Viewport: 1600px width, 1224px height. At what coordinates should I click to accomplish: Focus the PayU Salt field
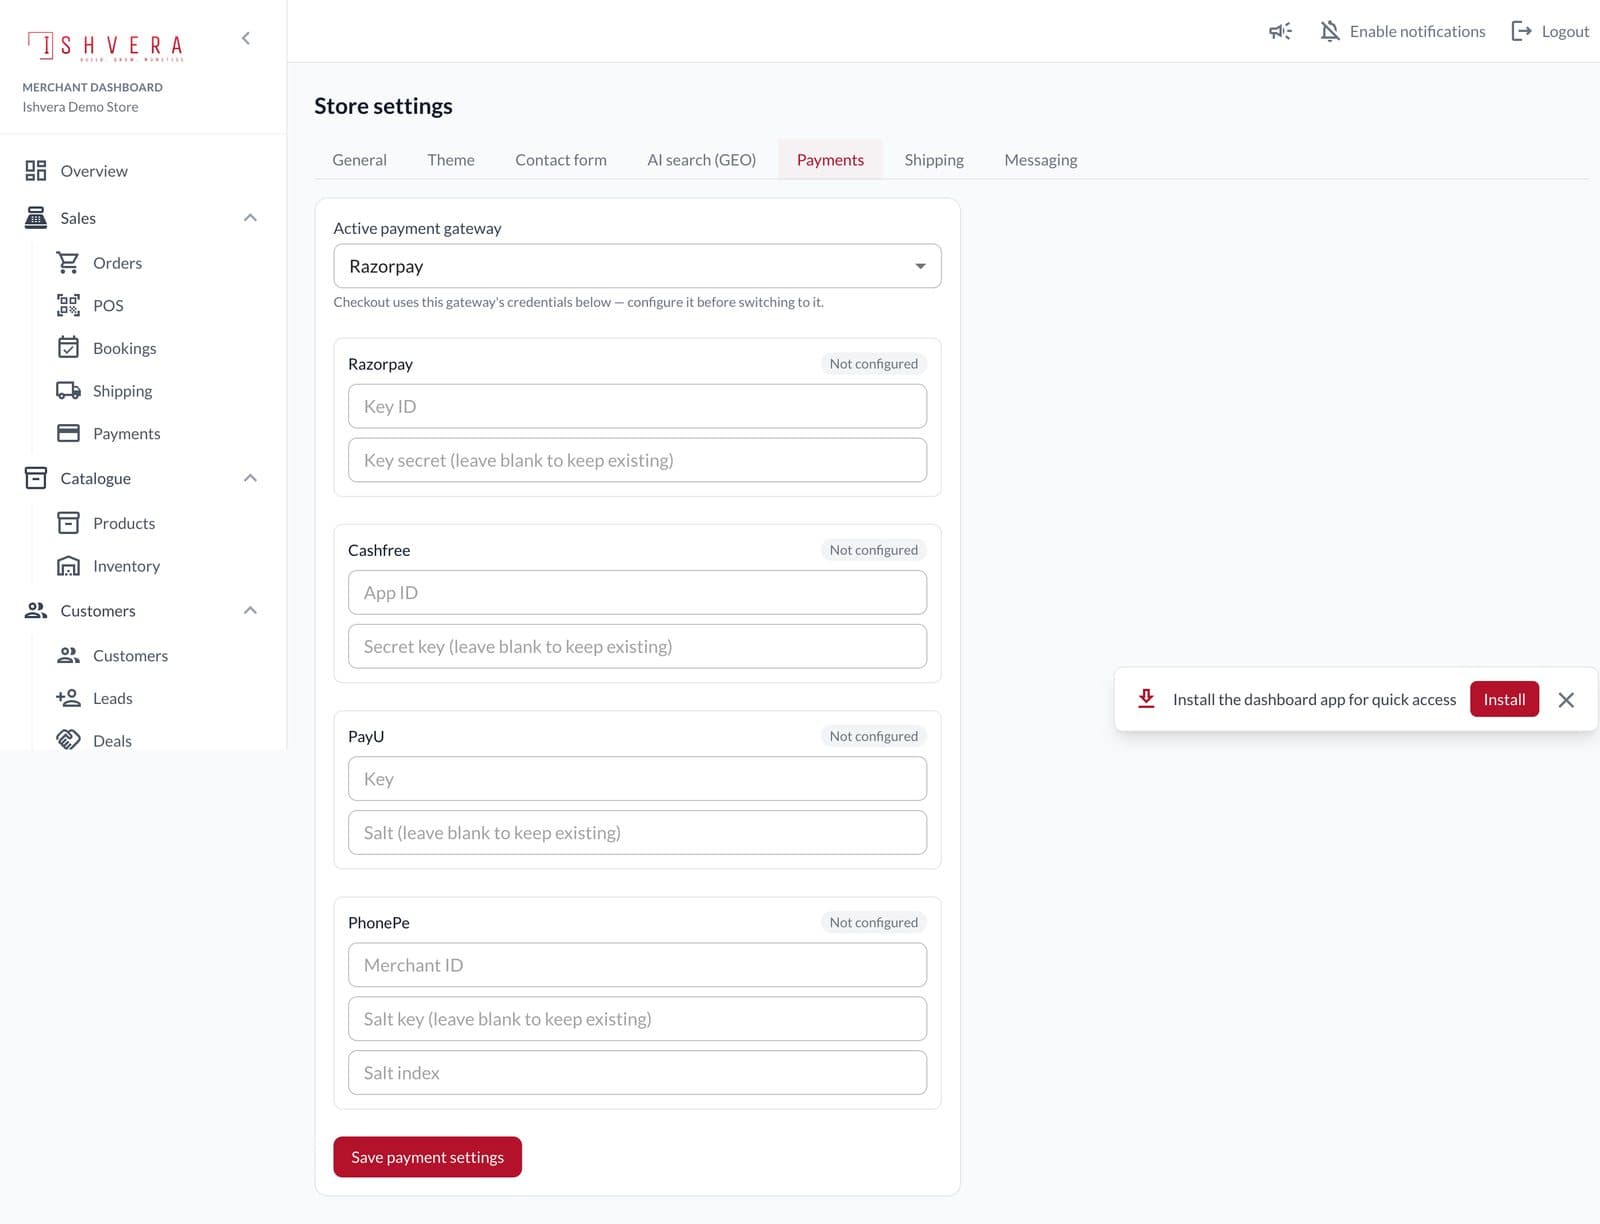pos(637,832)
